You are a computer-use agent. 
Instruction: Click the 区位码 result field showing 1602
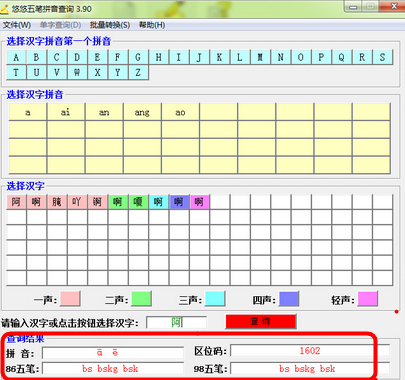[x=310, y=351]
